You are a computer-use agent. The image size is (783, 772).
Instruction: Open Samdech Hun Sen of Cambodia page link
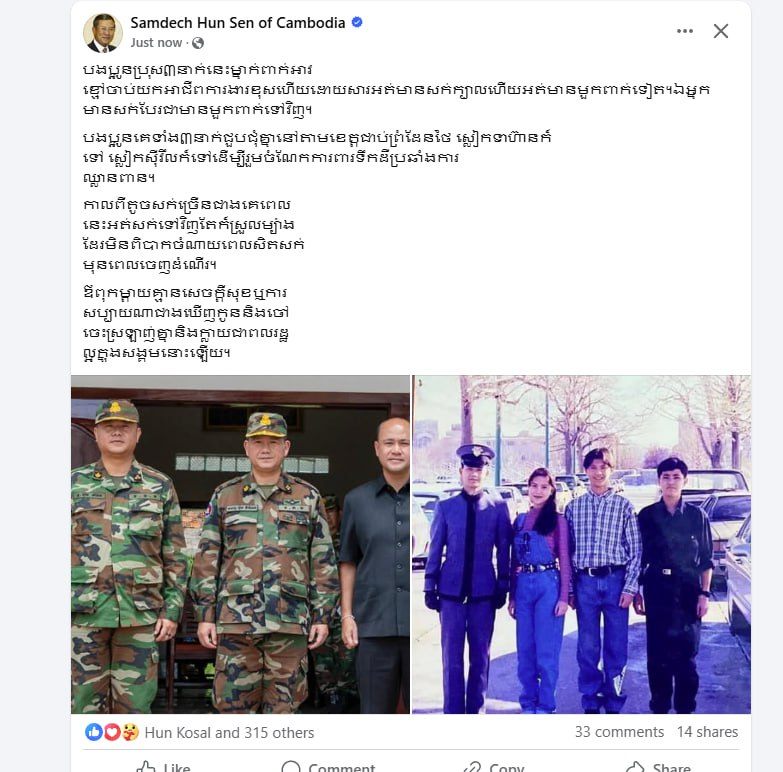(238, 23)
